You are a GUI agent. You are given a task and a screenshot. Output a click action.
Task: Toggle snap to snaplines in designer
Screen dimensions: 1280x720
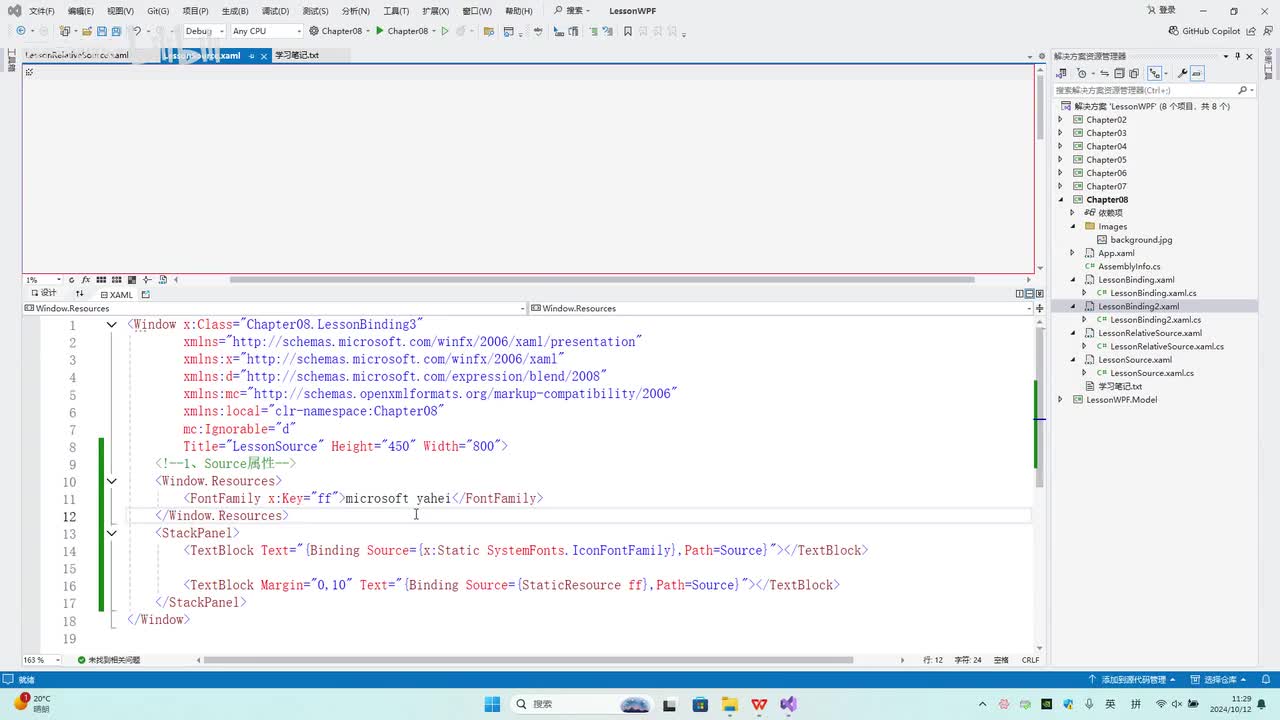[147, 280]
